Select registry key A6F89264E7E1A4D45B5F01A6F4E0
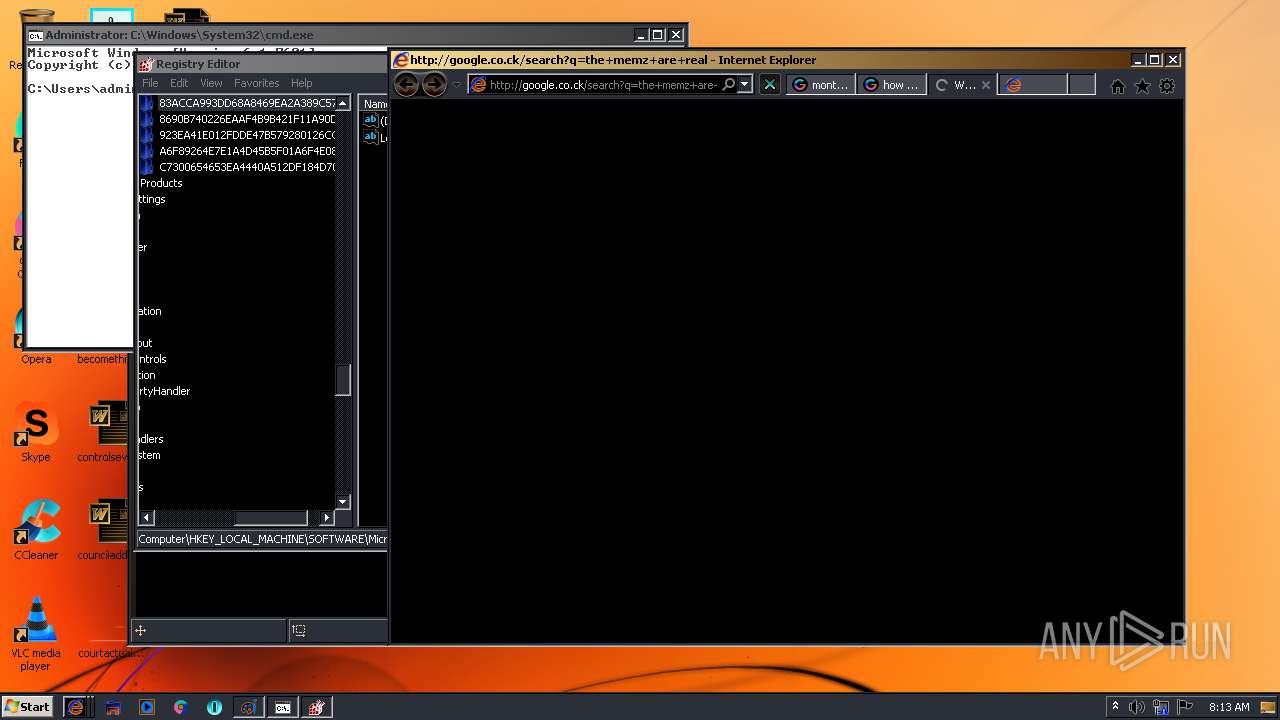This screenshot has height=720, width=1280. tap(247, 151)
